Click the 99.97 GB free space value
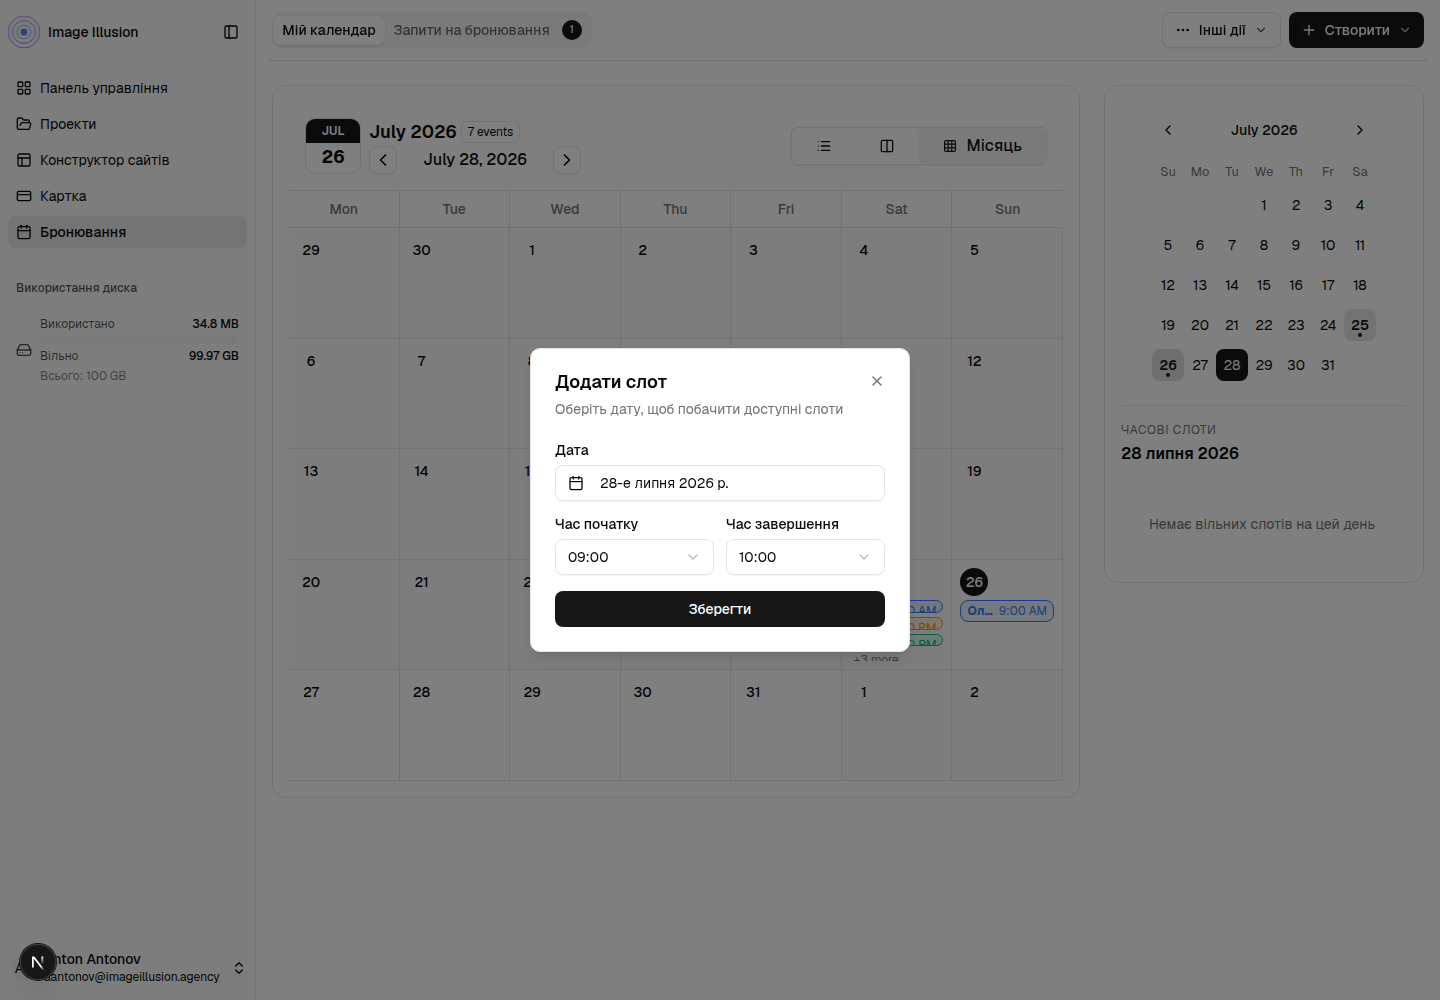Screen dimensions: 1440x1000 [x=214, y=356]
